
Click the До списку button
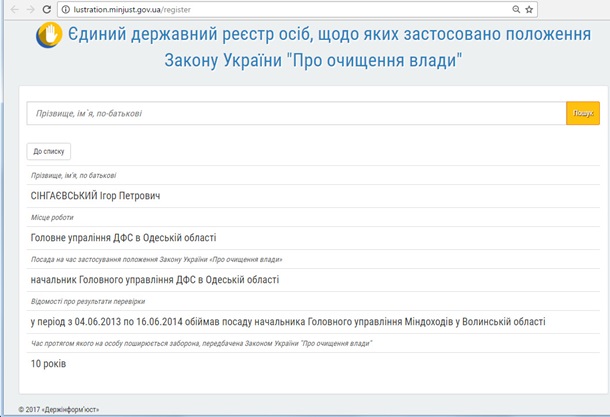click(x=49, y=152)
